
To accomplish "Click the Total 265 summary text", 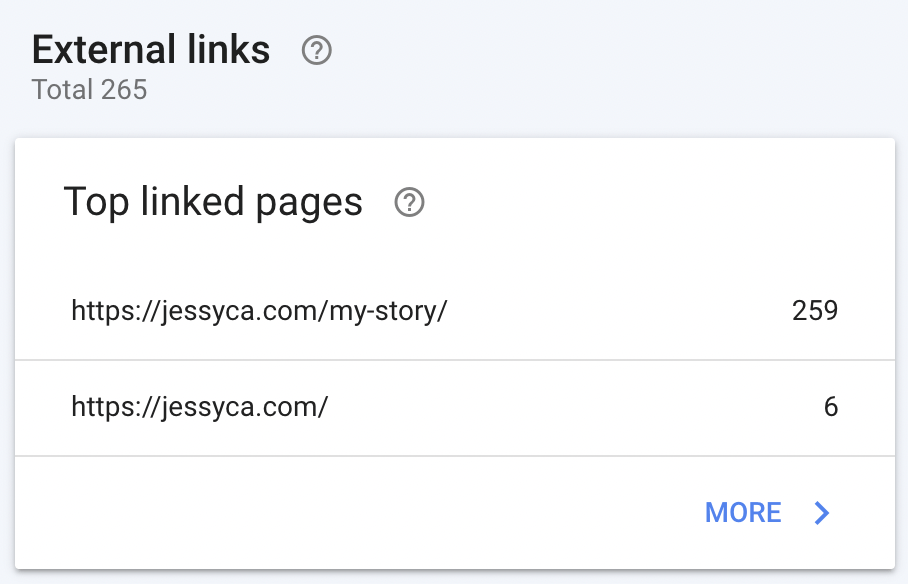I will point(90,90).
